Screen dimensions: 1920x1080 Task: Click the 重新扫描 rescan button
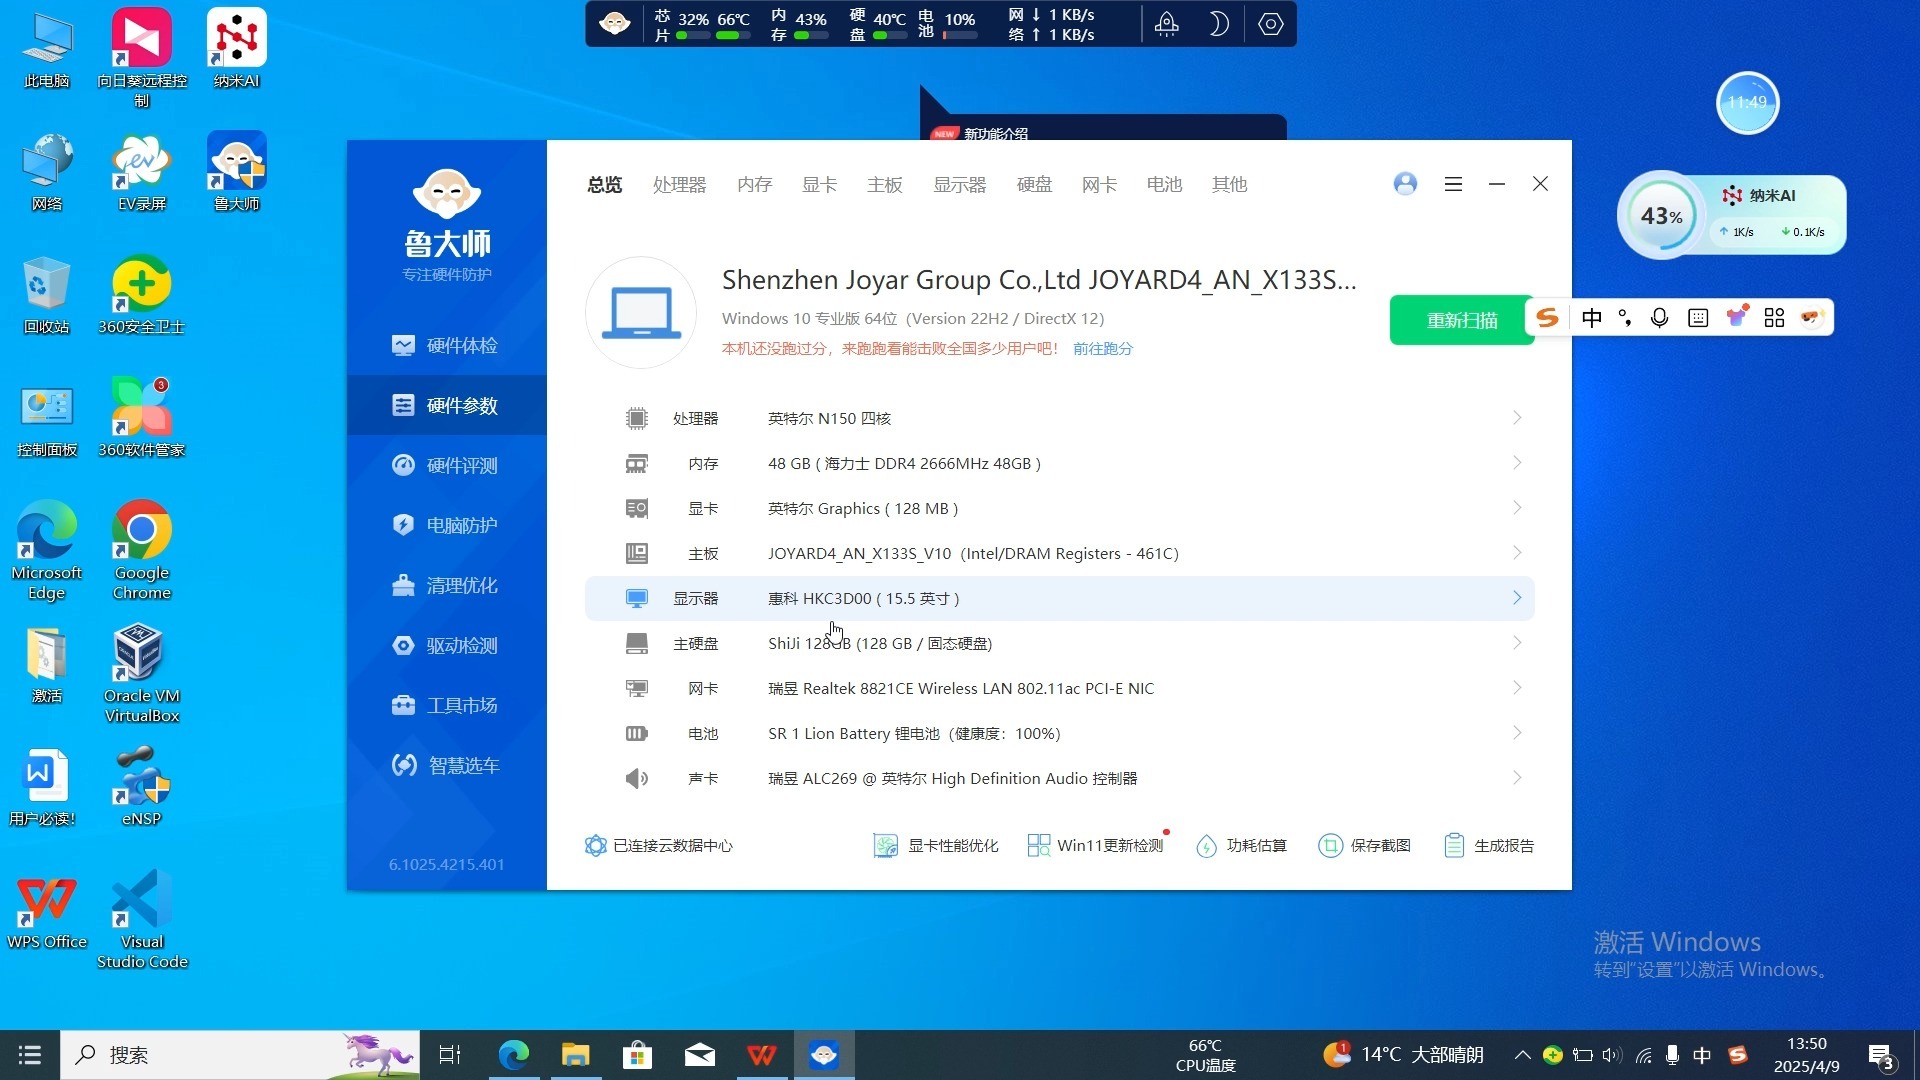1461,320
